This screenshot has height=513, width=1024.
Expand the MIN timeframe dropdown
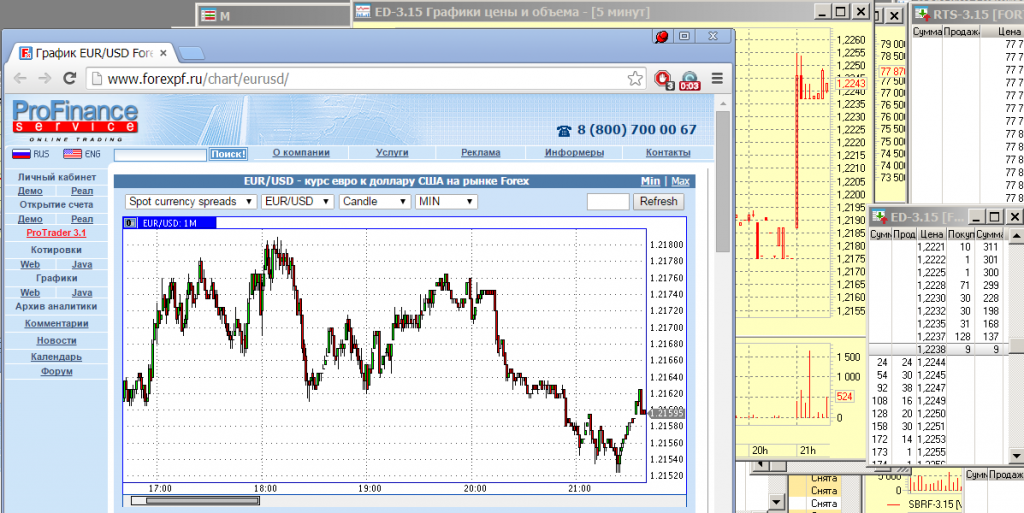[x=446, y=201]
